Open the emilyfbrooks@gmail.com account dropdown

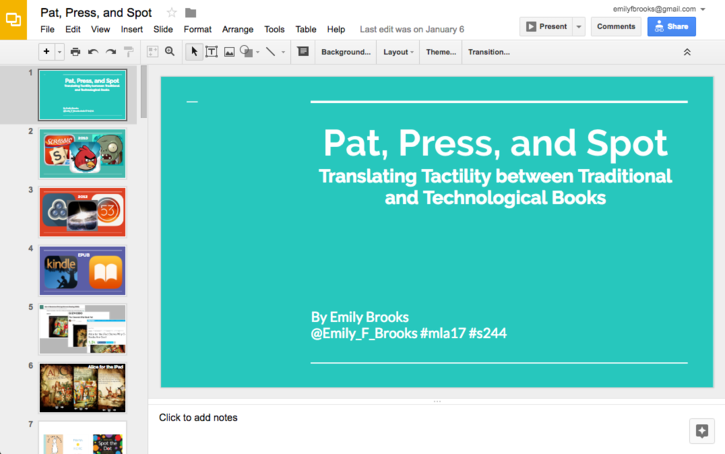coord(659,9)
